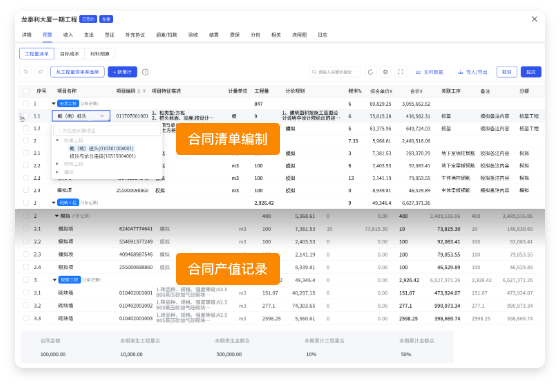The image size is (560, 387).
Task: Click code cell 409468987546
Action: pyautogui.click(x=136, y=255)
